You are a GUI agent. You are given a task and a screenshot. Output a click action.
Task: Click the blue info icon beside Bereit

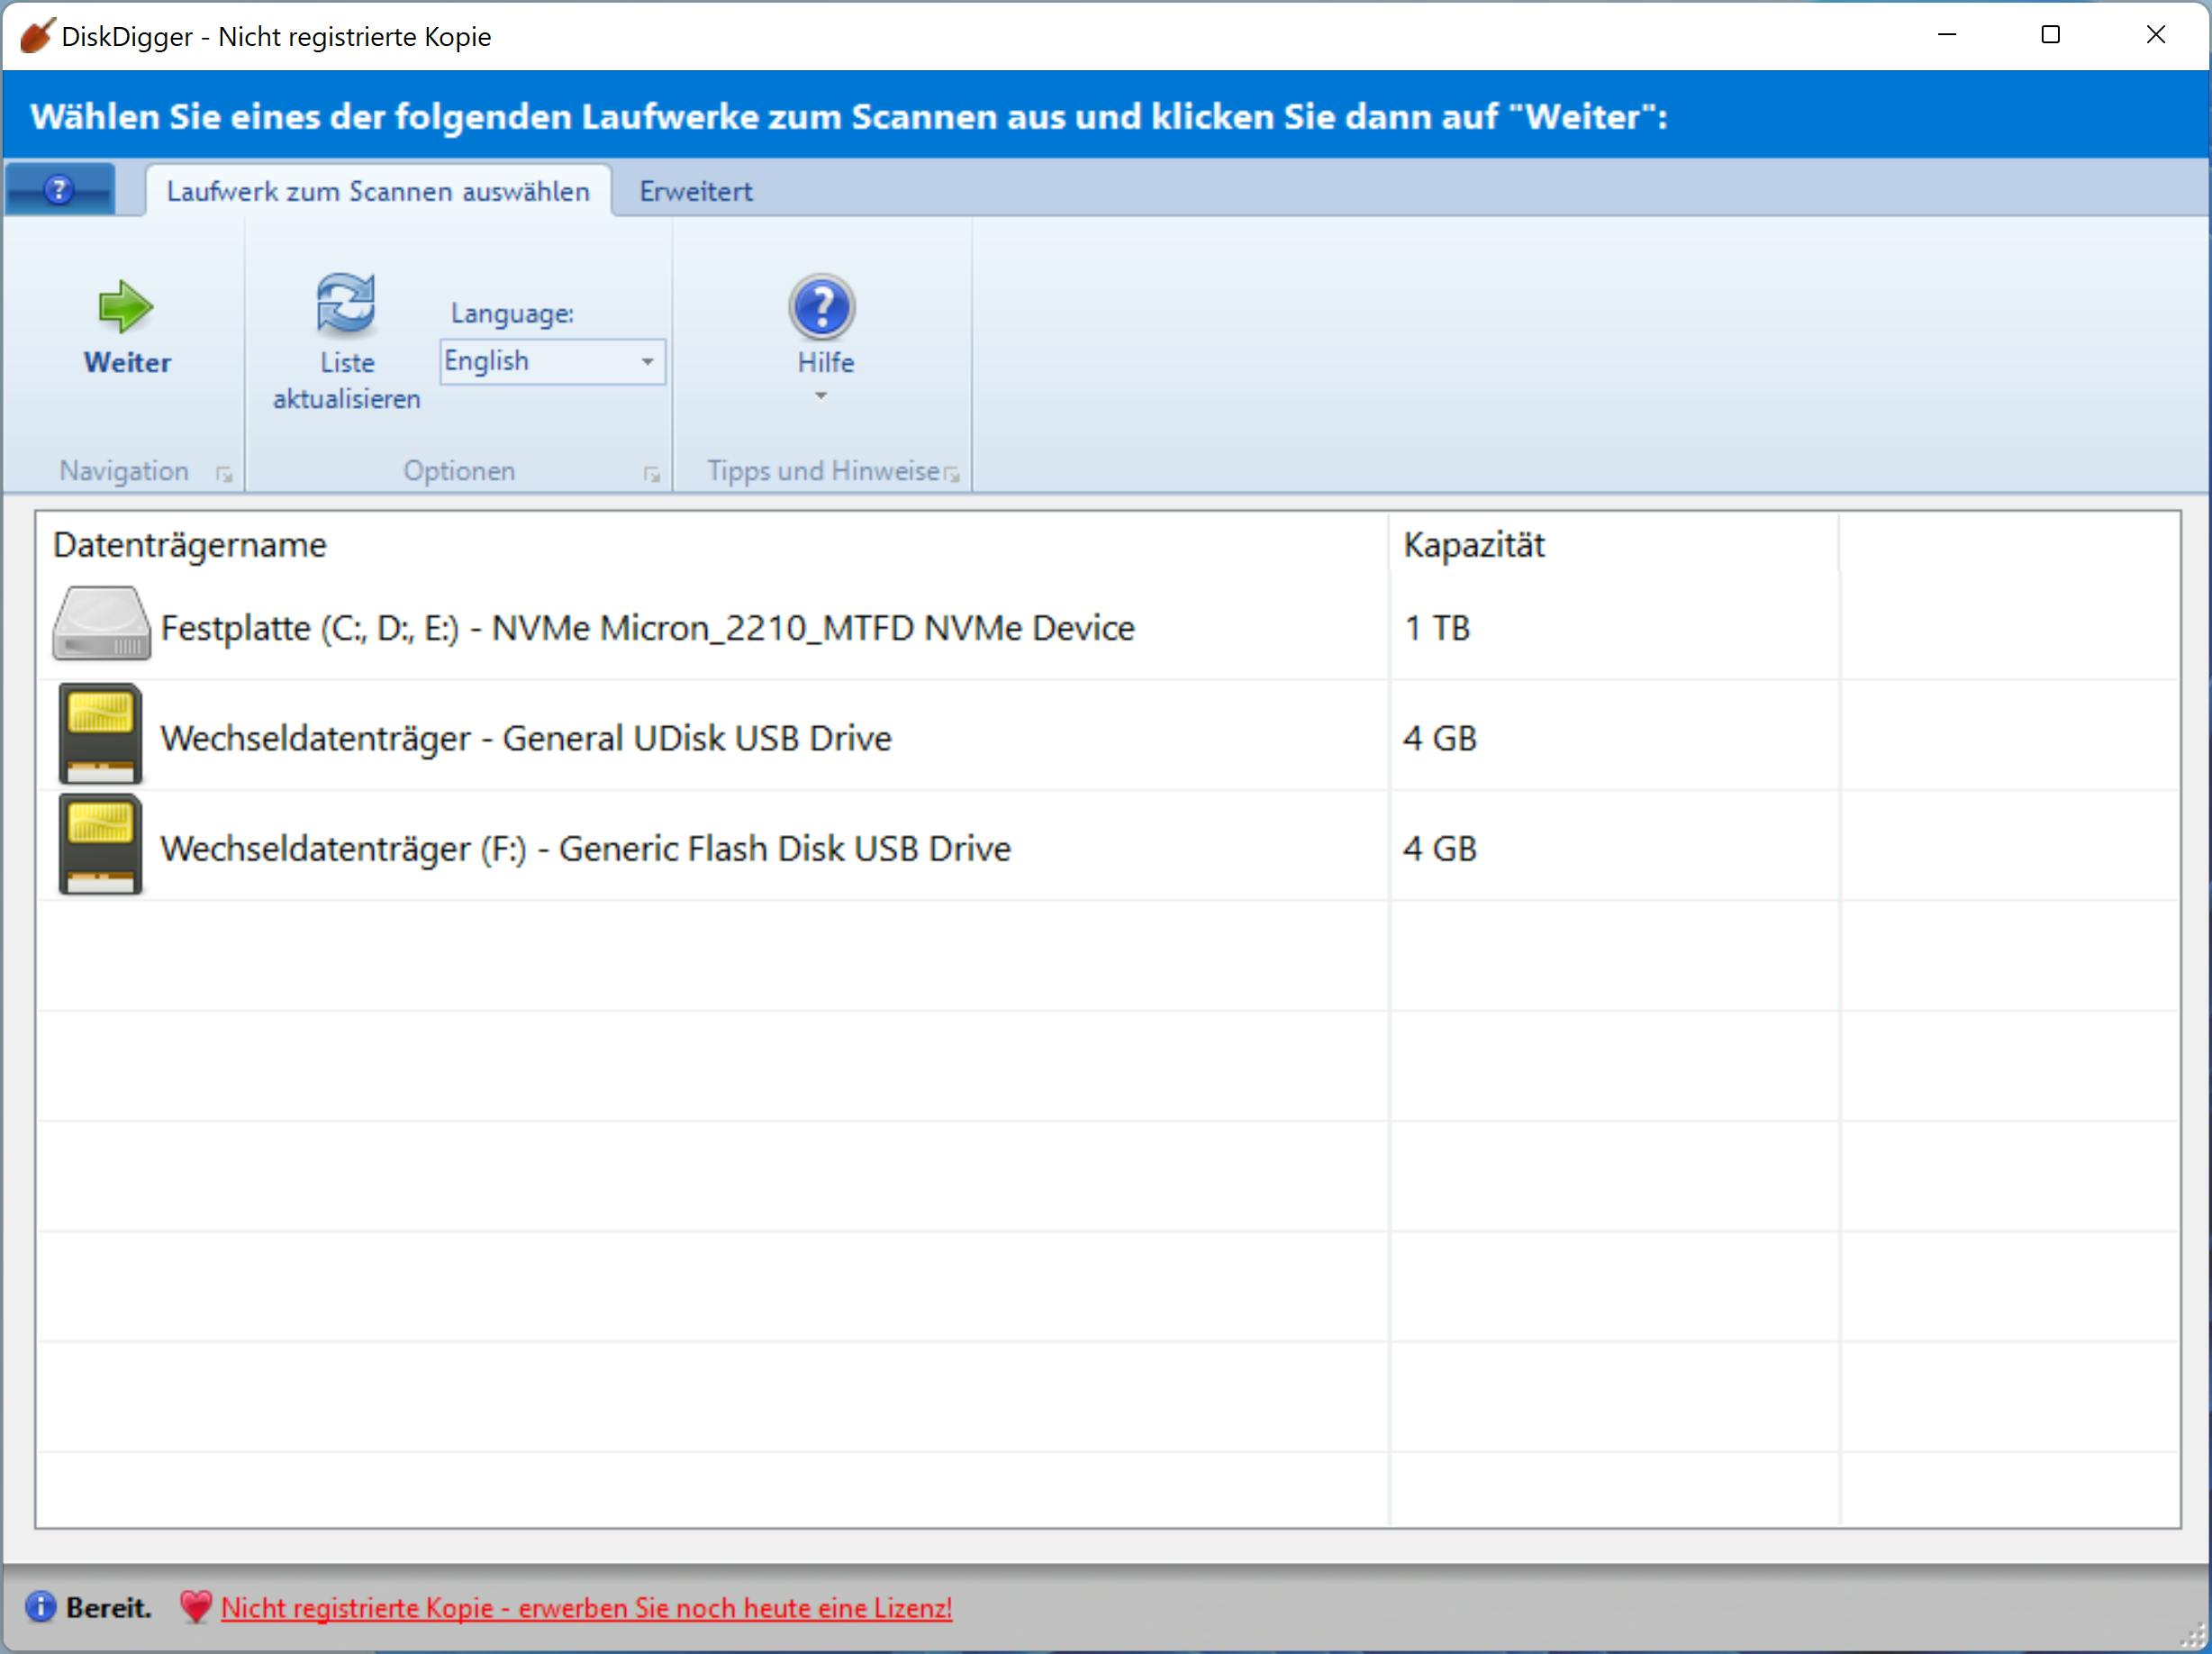click(40, 1607)
